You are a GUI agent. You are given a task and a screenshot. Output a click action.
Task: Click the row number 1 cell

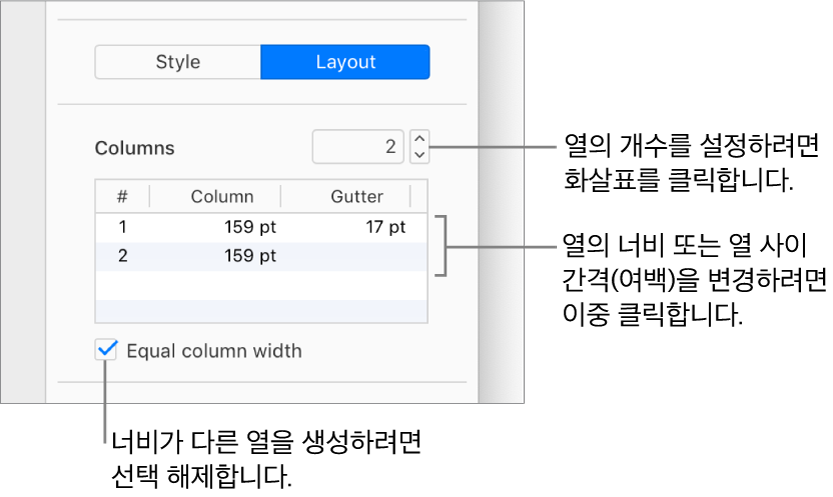[123, 227]
